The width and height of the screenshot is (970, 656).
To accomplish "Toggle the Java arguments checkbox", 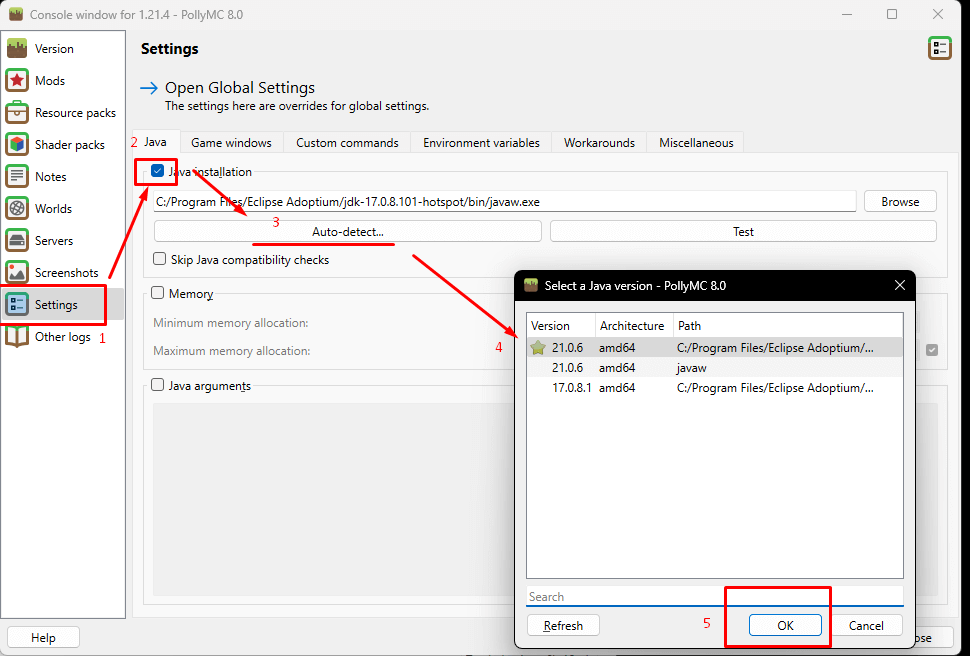I will (158, 385).
